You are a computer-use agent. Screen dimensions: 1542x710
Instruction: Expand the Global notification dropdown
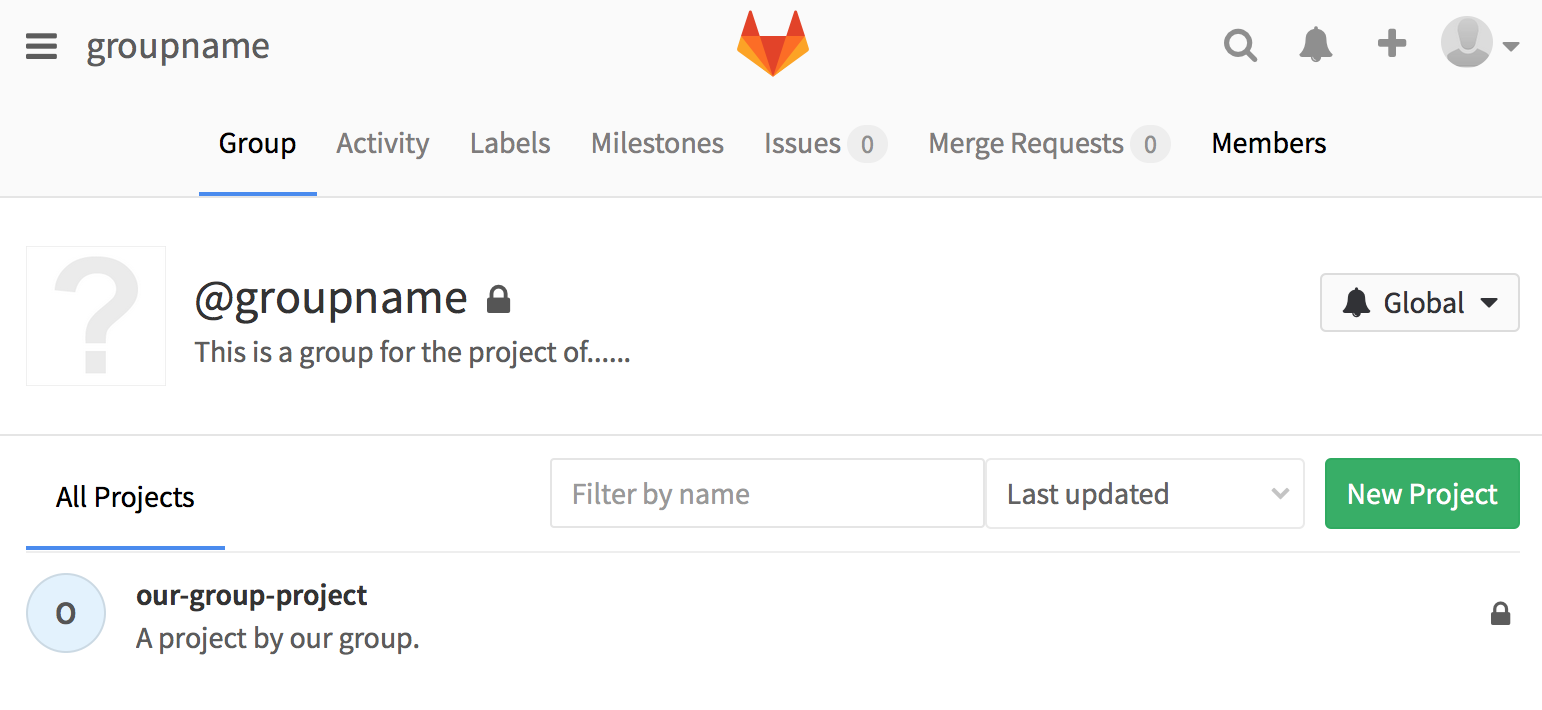(1419, 302)
